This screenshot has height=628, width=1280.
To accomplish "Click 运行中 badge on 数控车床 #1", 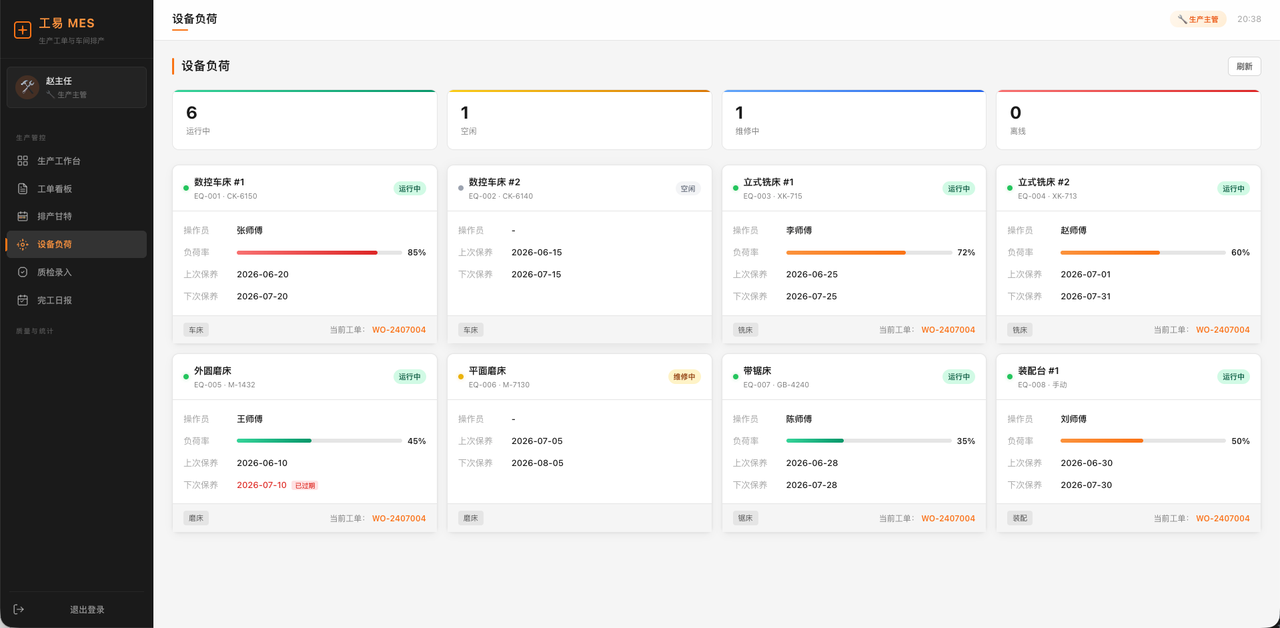I will click(410, 188).
